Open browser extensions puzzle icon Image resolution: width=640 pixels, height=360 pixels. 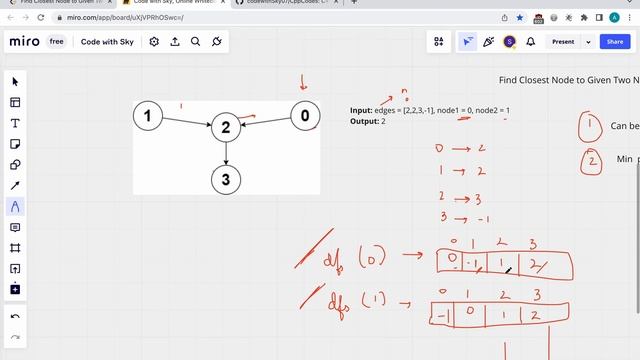(584, 18)
